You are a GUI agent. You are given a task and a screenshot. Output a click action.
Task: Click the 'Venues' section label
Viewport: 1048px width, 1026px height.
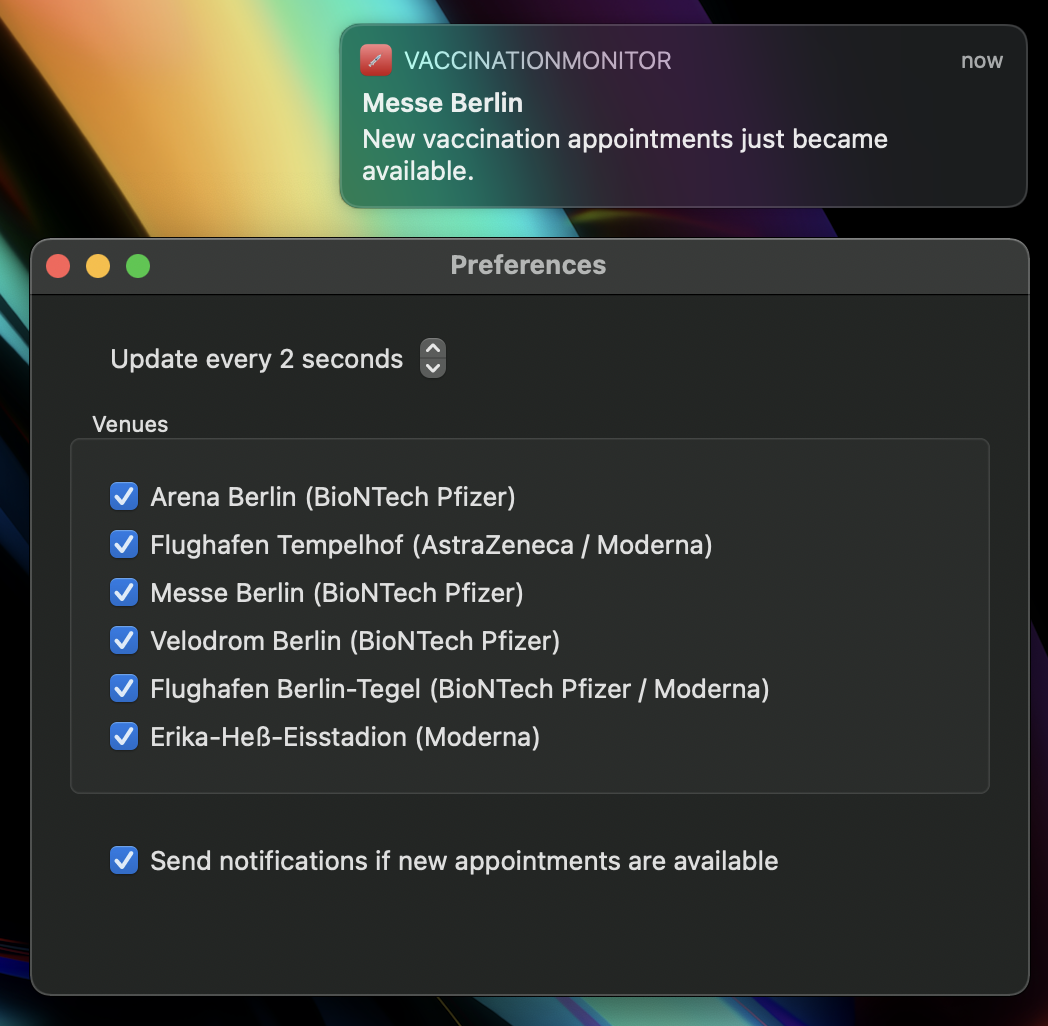point(130,424)
